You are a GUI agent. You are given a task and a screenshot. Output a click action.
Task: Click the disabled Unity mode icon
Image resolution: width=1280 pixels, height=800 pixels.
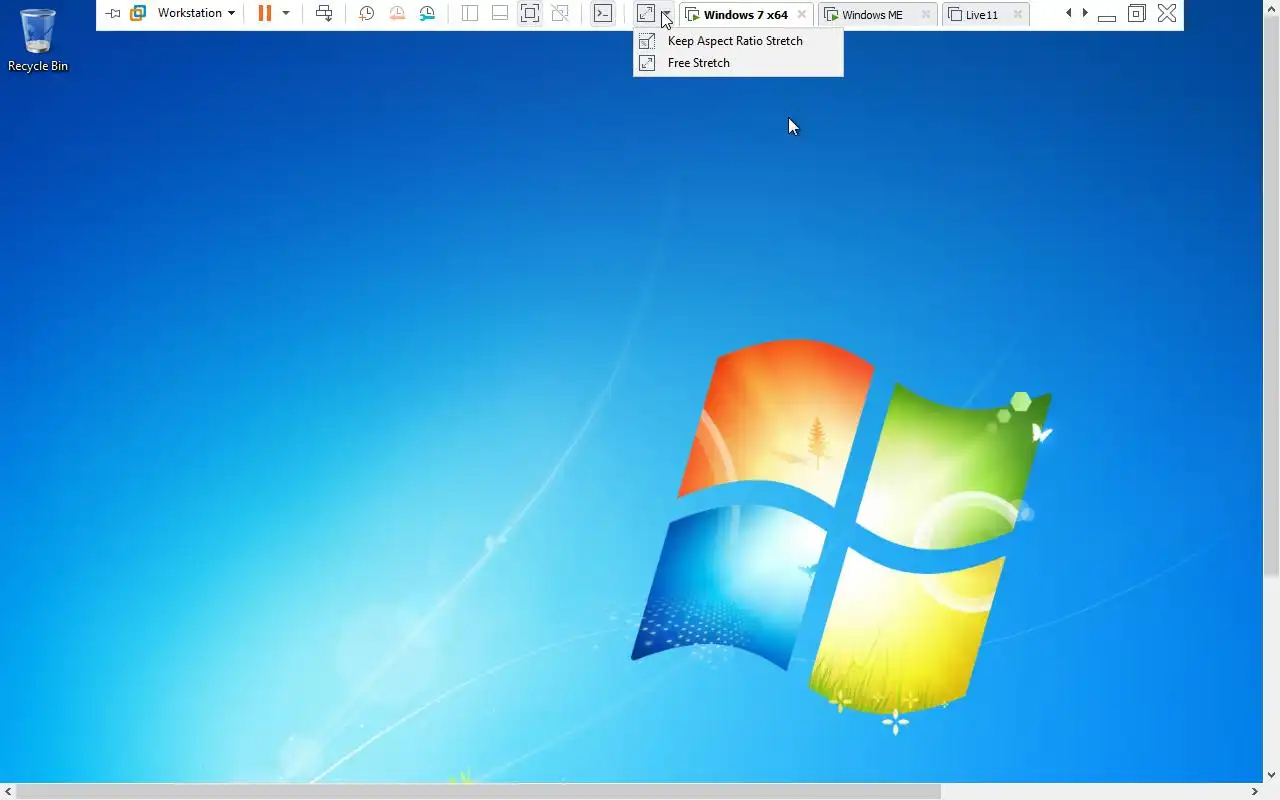[x=560, y=13]
